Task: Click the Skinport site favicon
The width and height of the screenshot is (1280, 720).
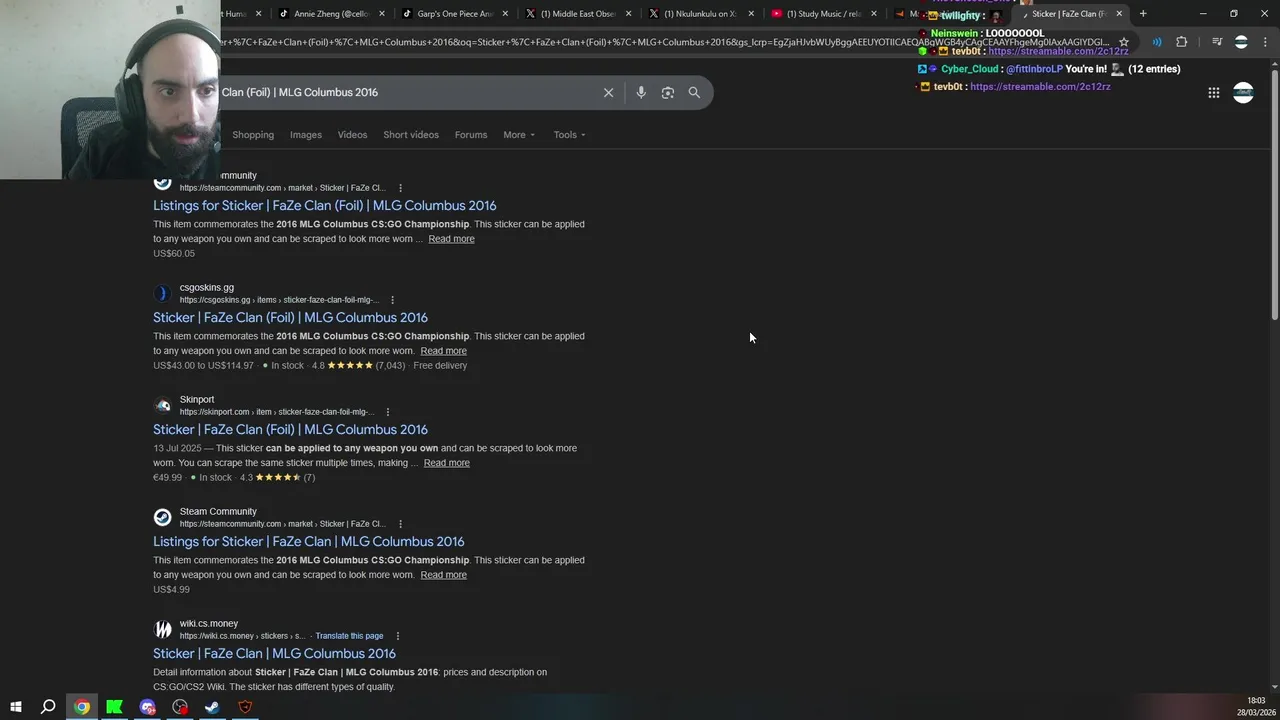Action: click(x=162, y=405)
